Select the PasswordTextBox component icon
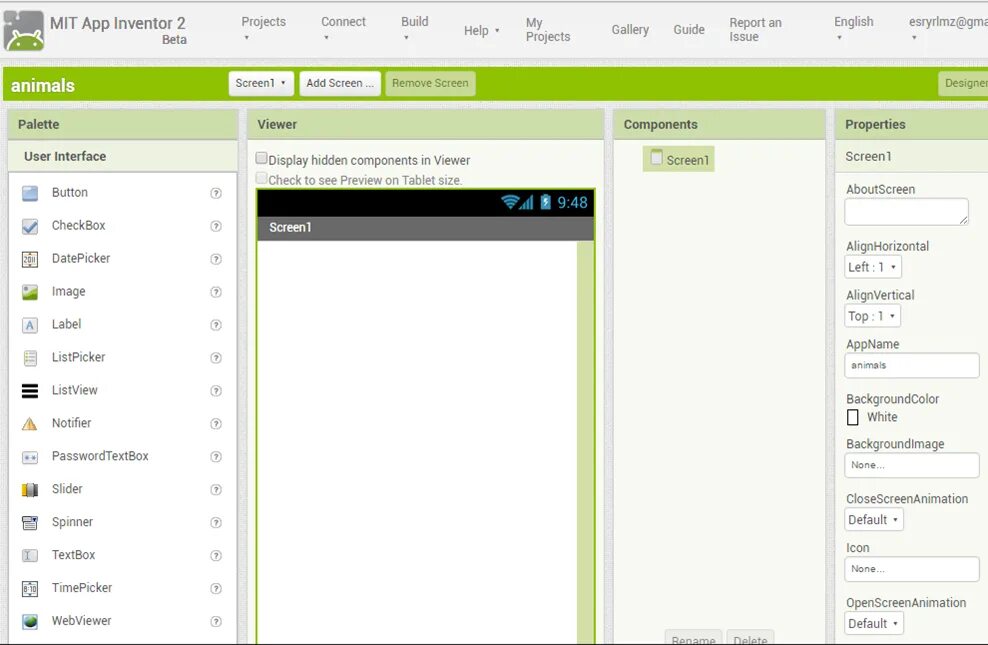988x645 pixels. point(30,457)
